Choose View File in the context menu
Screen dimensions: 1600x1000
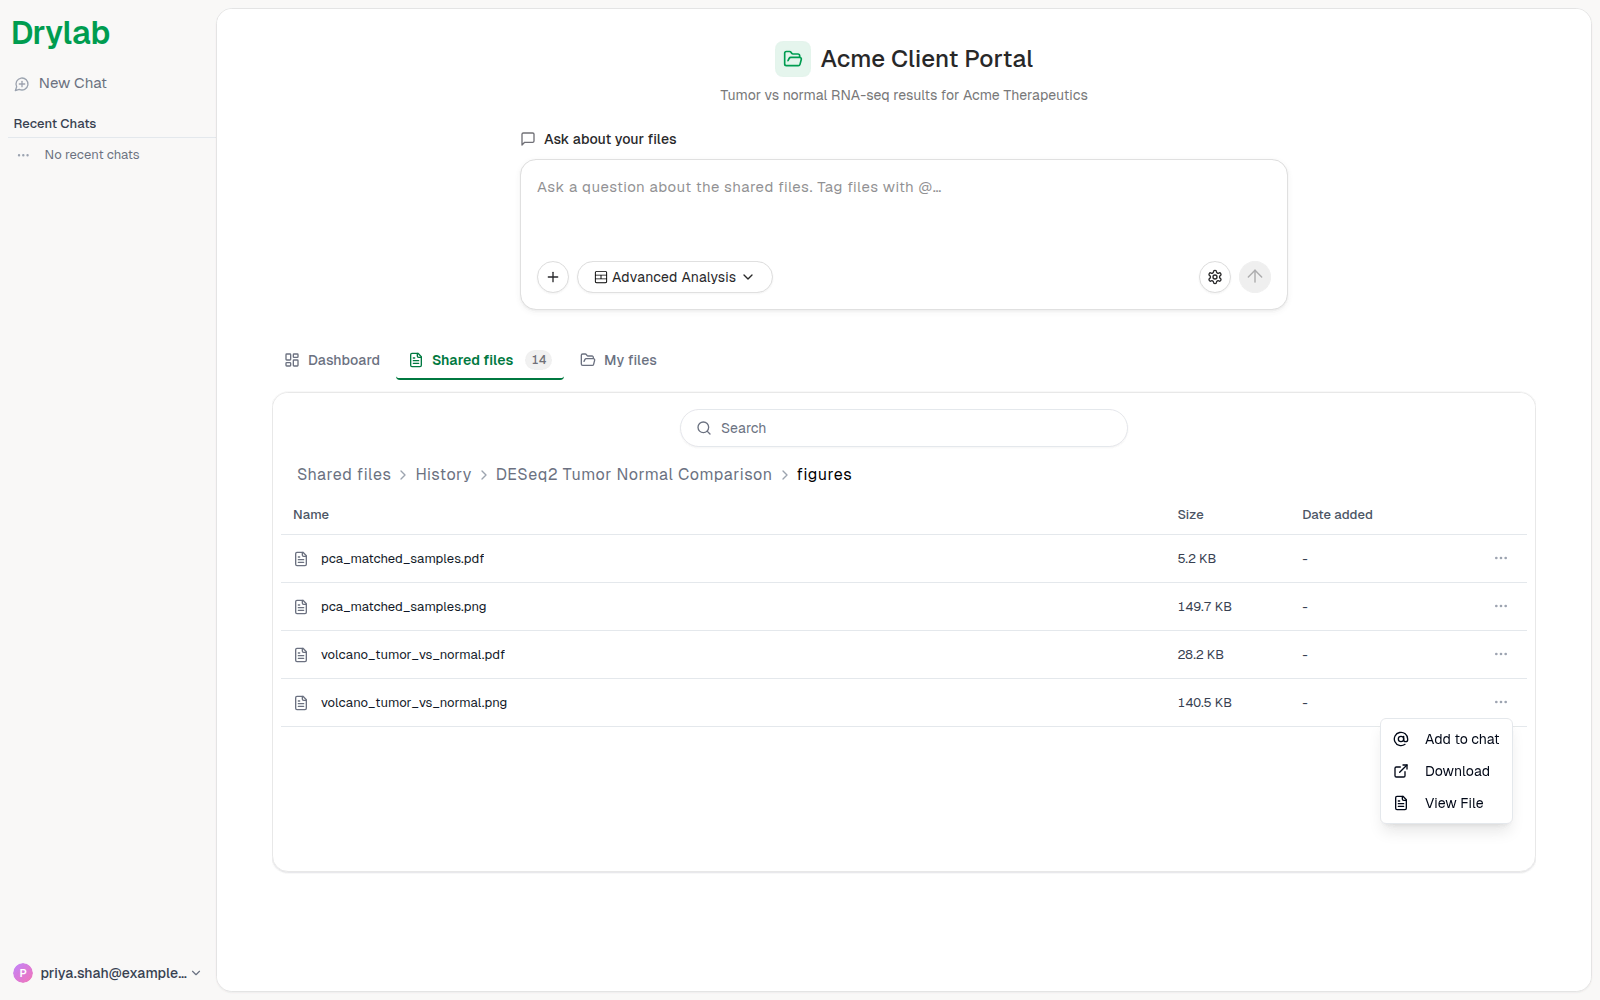coord(1446,803)
